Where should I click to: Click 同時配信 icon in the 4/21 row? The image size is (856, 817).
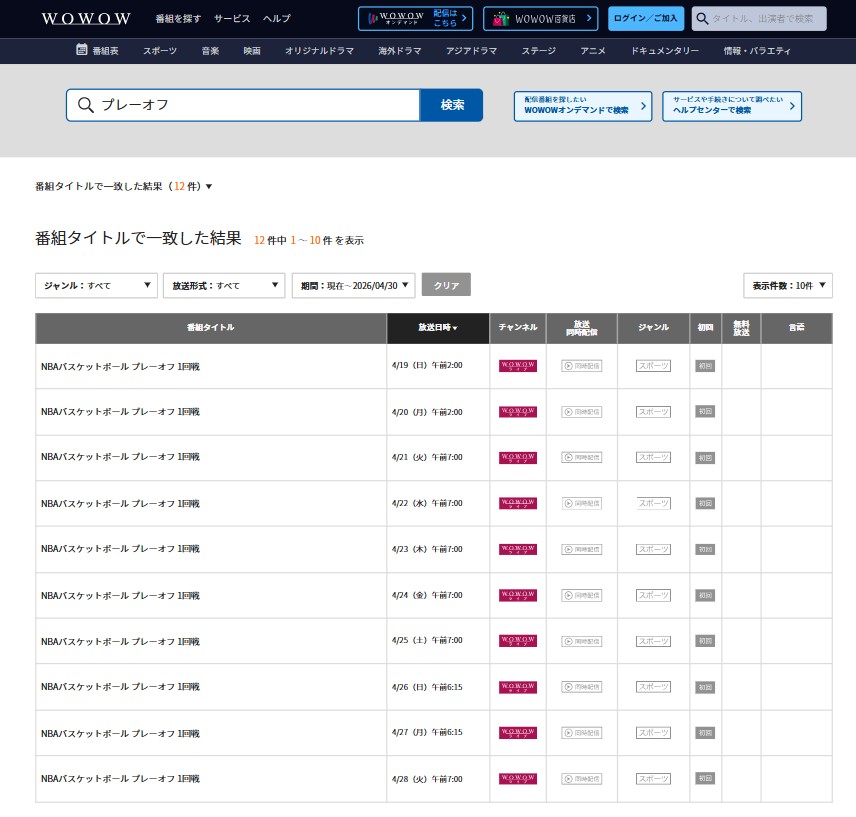click(x=581, y=458)
